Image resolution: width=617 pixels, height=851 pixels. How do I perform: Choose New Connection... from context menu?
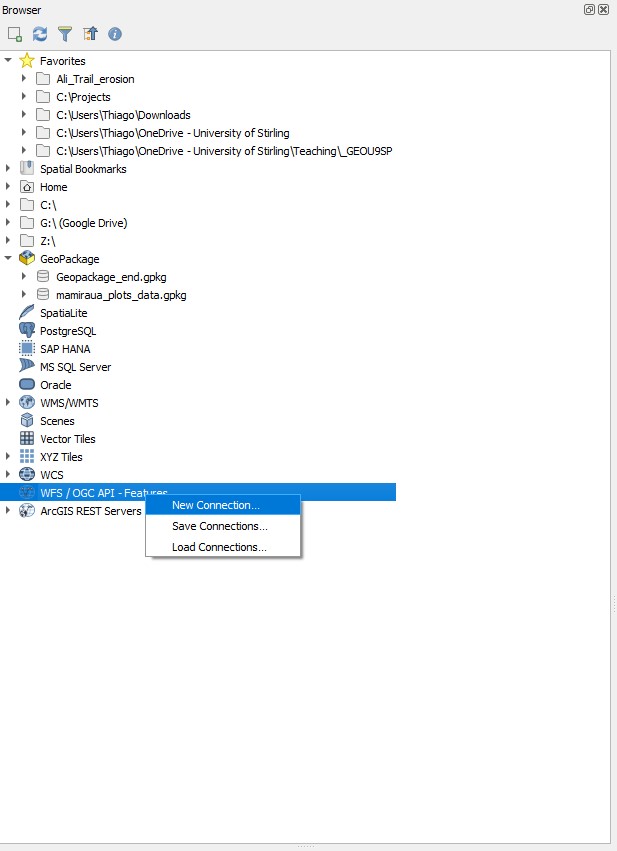point(223,505)
